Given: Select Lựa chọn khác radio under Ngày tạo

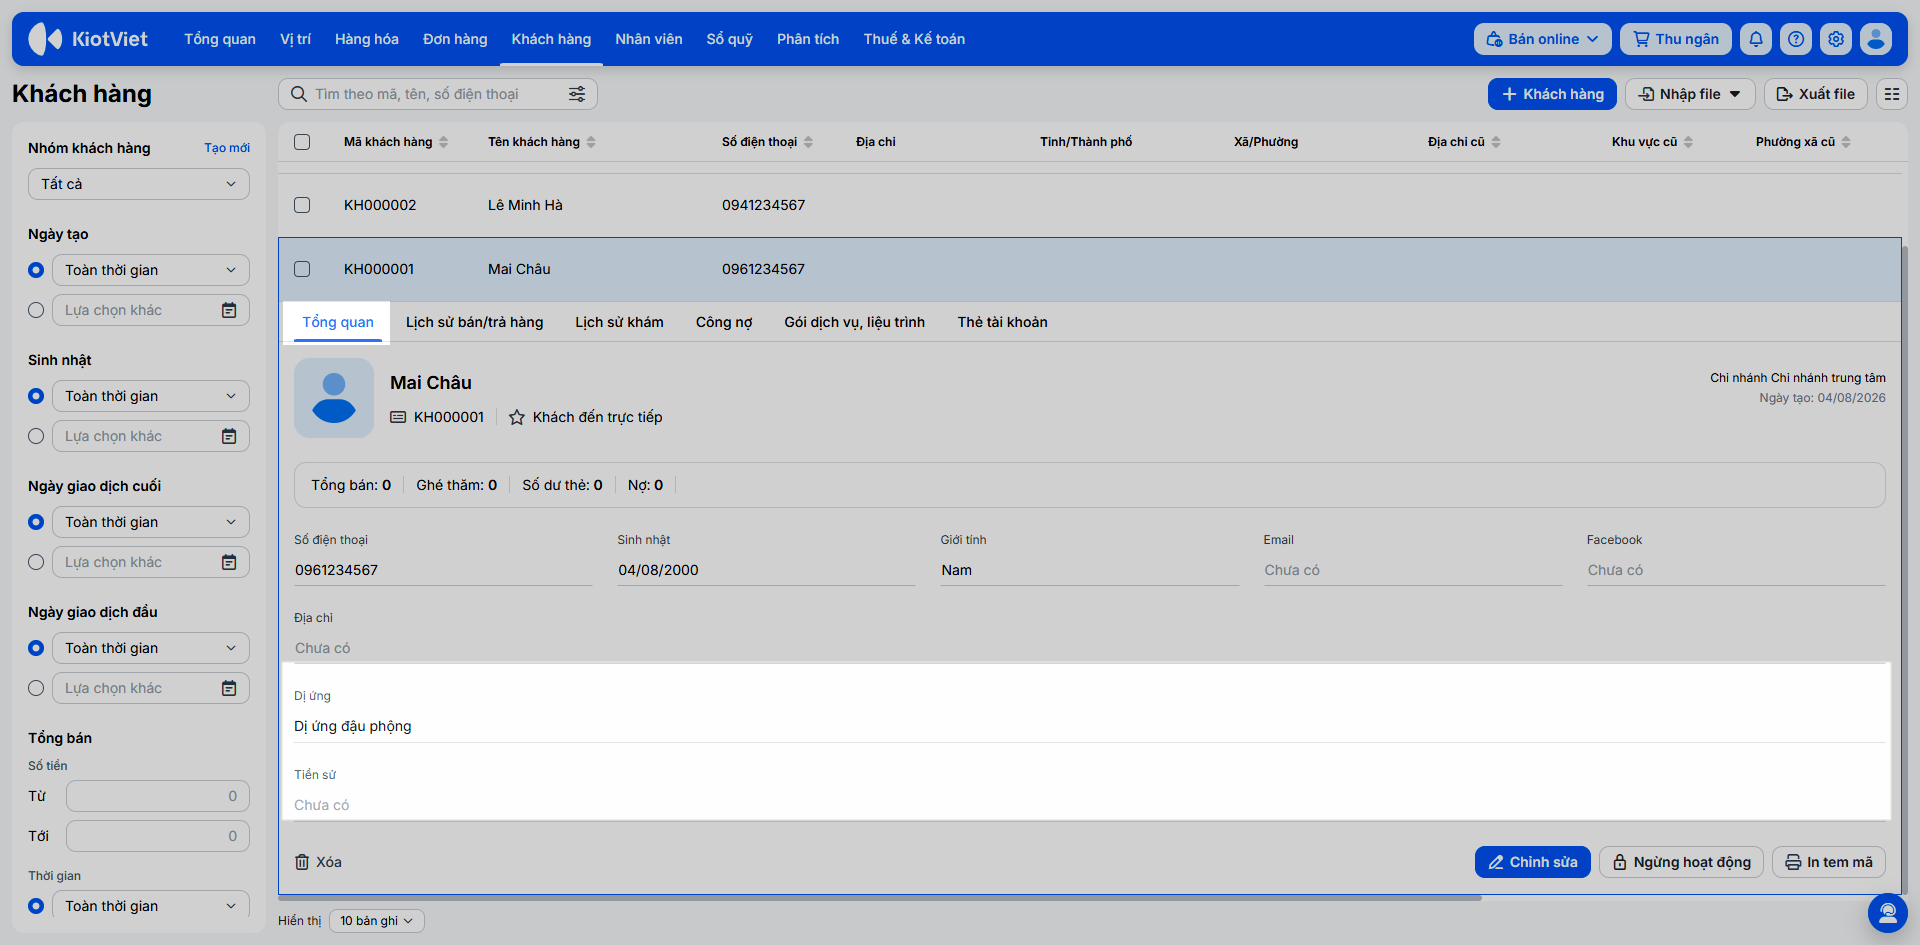Looking at the screenshot, I should [x=36, y=310].
